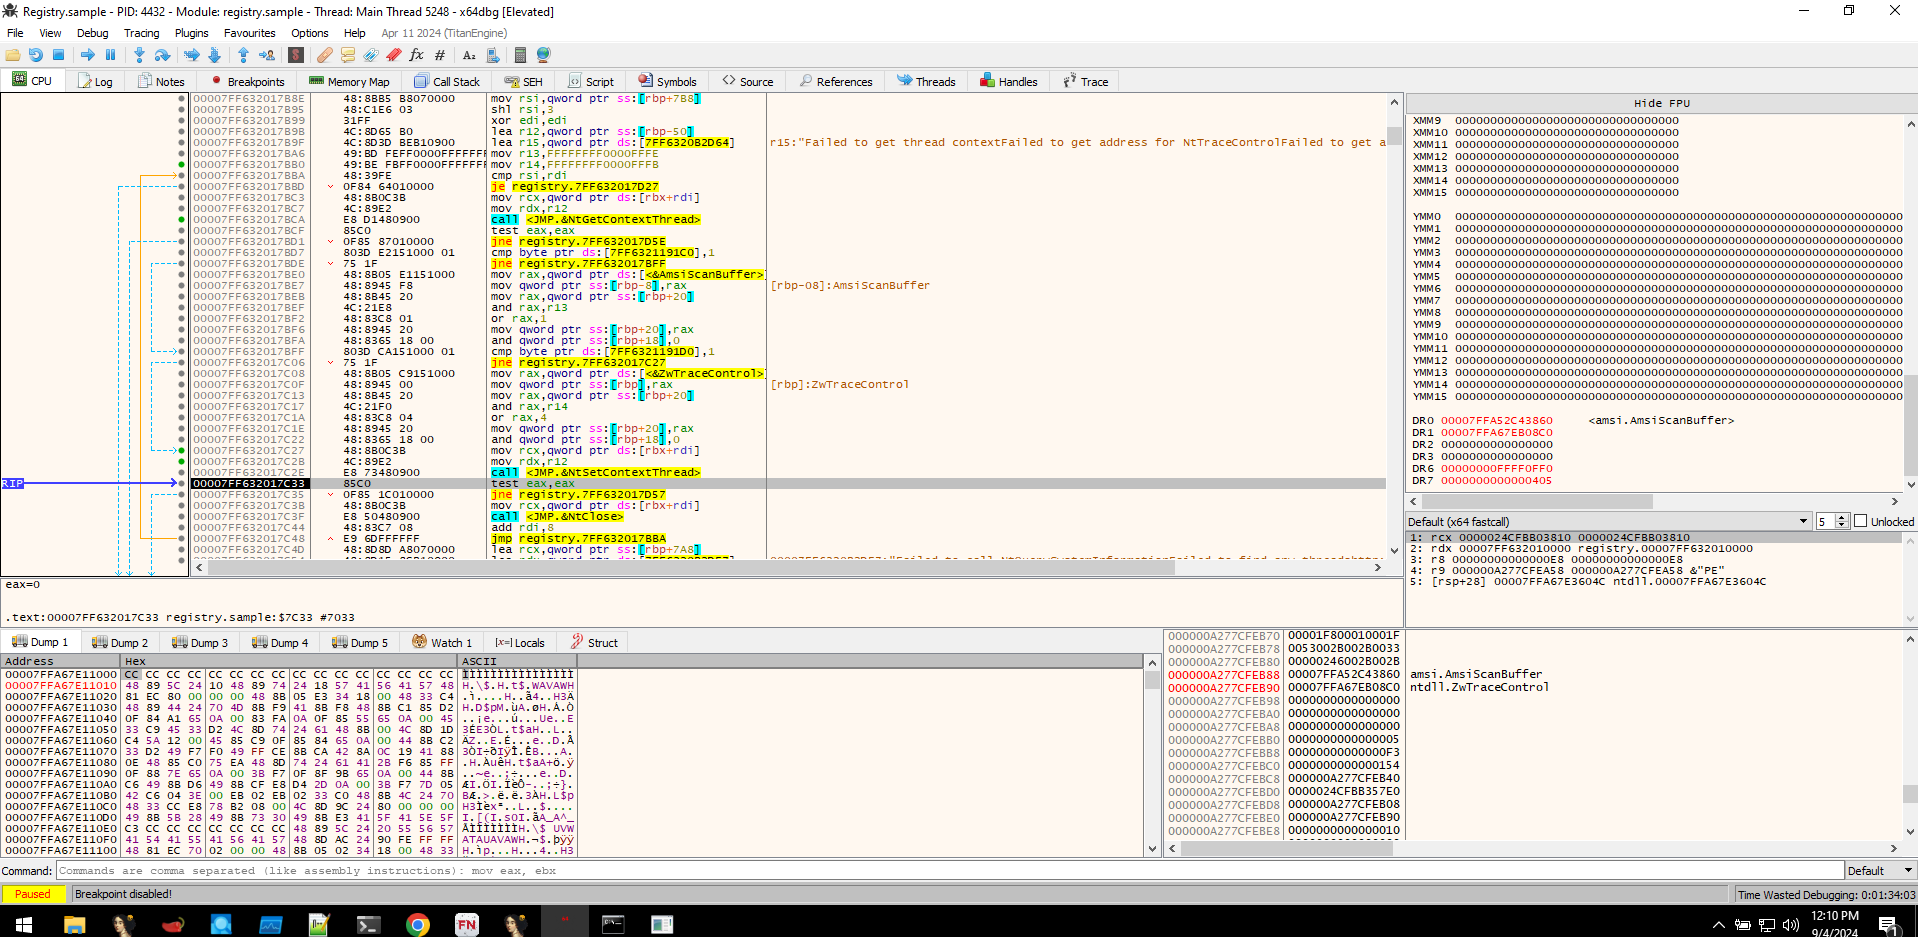Open Variables with the hash icon
This screenshot has height=937, width=1918.
coord(440,55)
